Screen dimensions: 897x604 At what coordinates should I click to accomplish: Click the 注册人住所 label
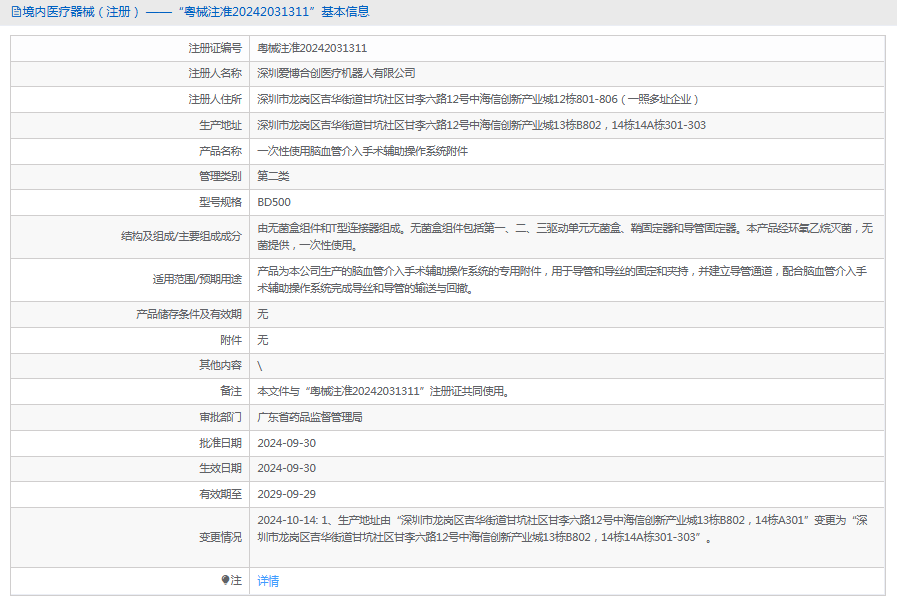215,99
